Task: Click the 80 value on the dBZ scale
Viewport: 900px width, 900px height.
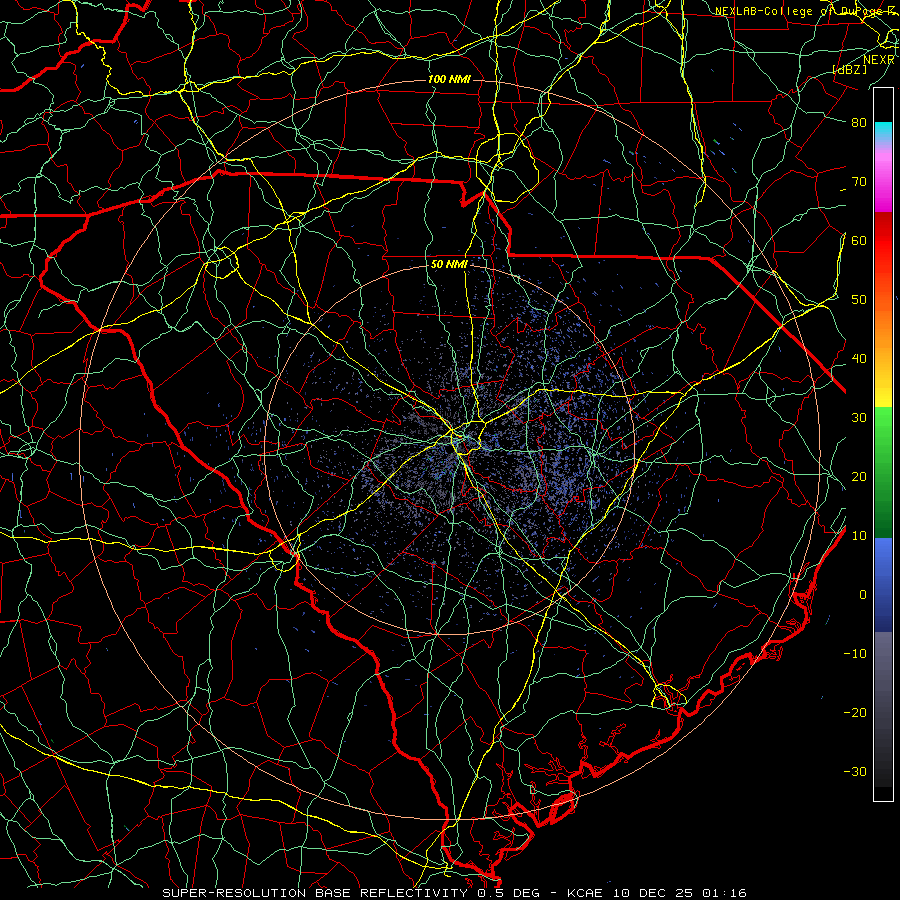Action: (x=859, y=123)
